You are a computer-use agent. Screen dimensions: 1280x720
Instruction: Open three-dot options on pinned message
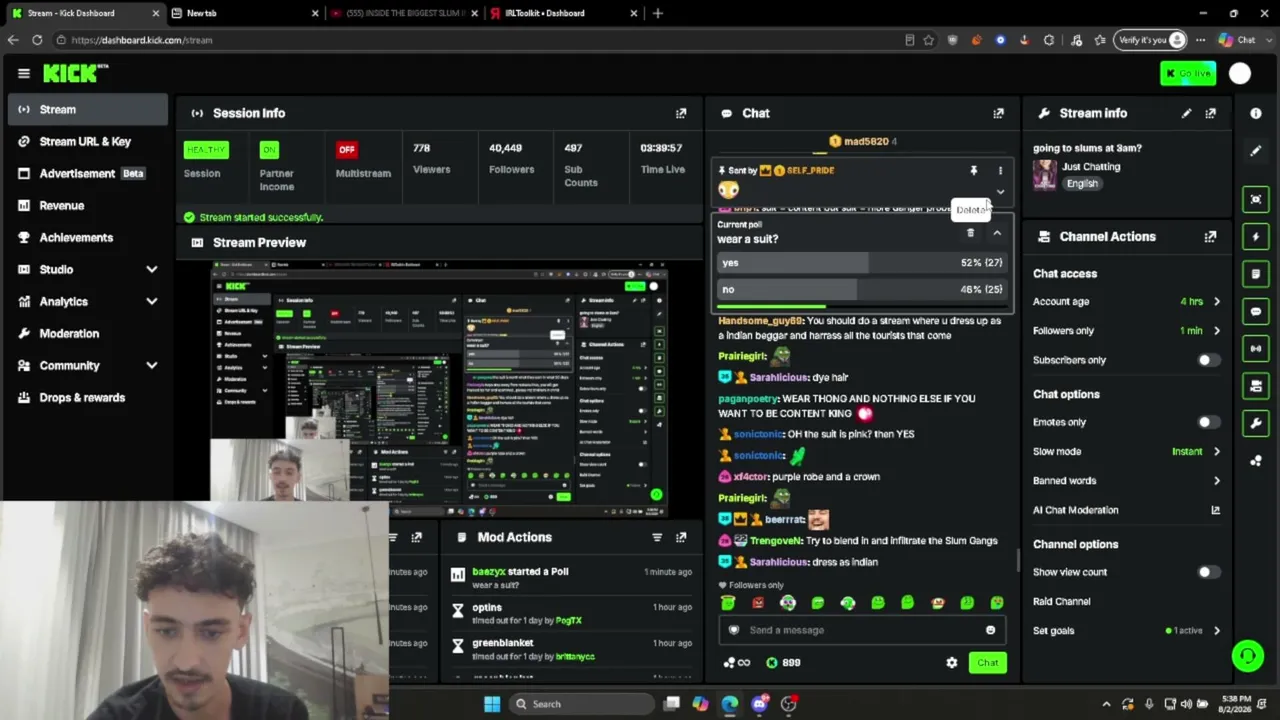point(1000,170)
